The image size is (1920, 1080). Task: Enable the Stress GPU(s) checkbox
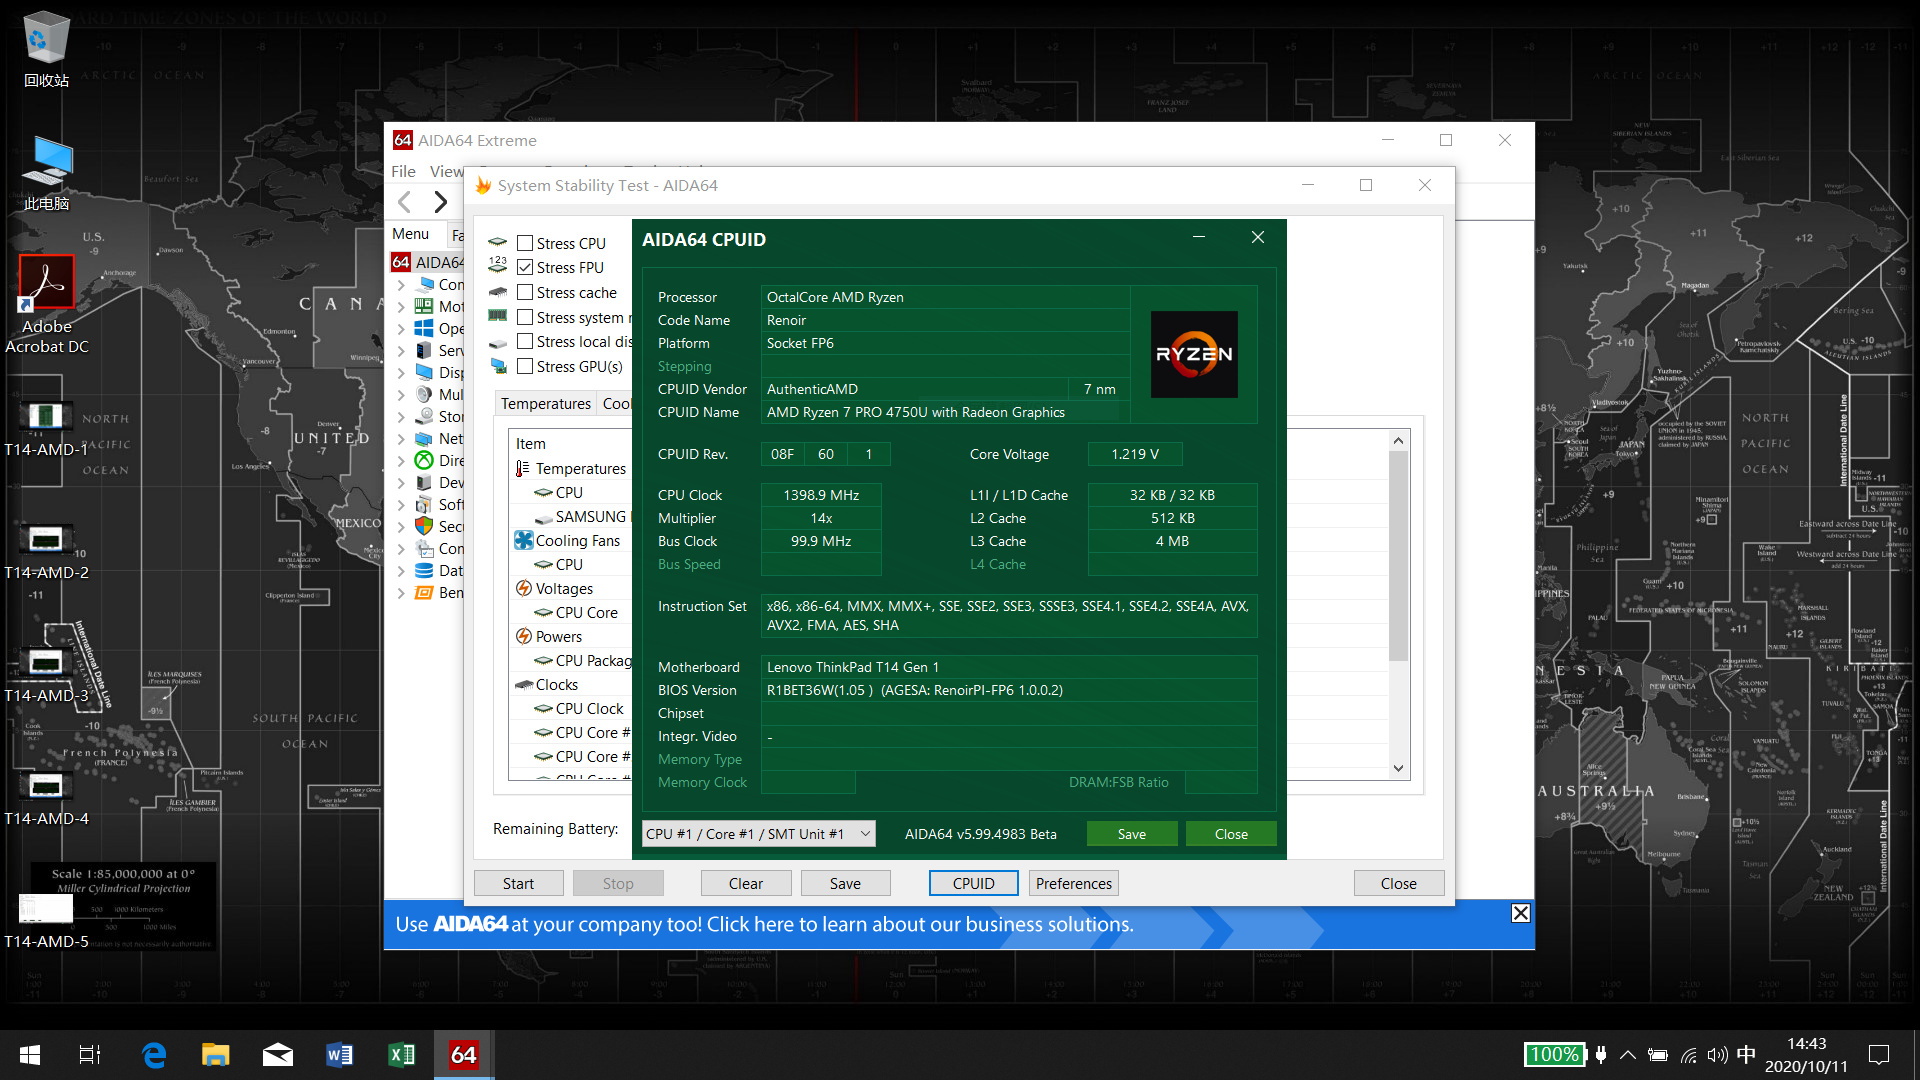click(525, 366)
